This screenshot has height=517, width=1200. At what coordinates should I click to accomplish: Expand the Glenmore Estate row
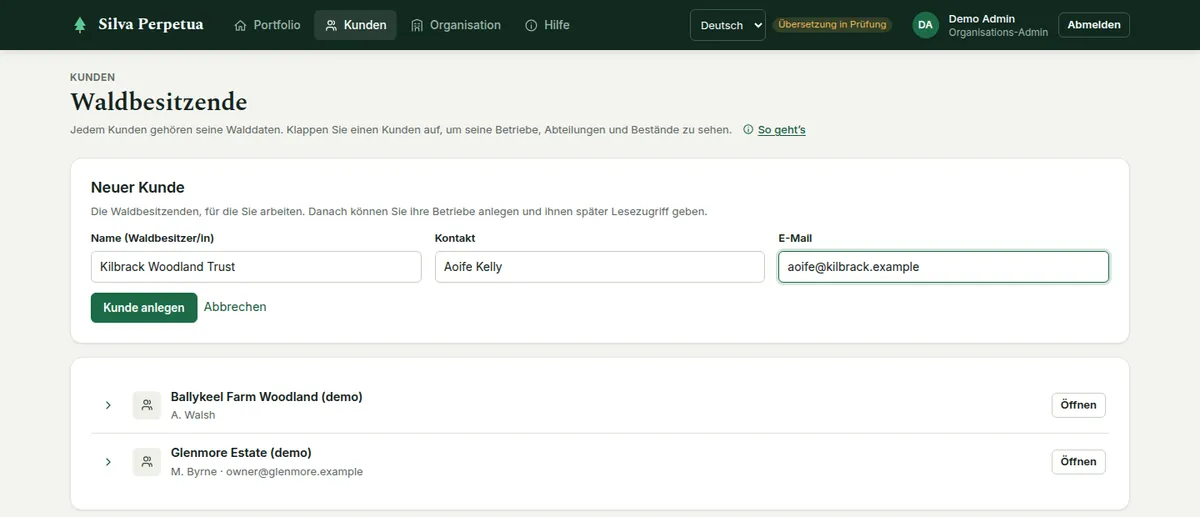108,461
